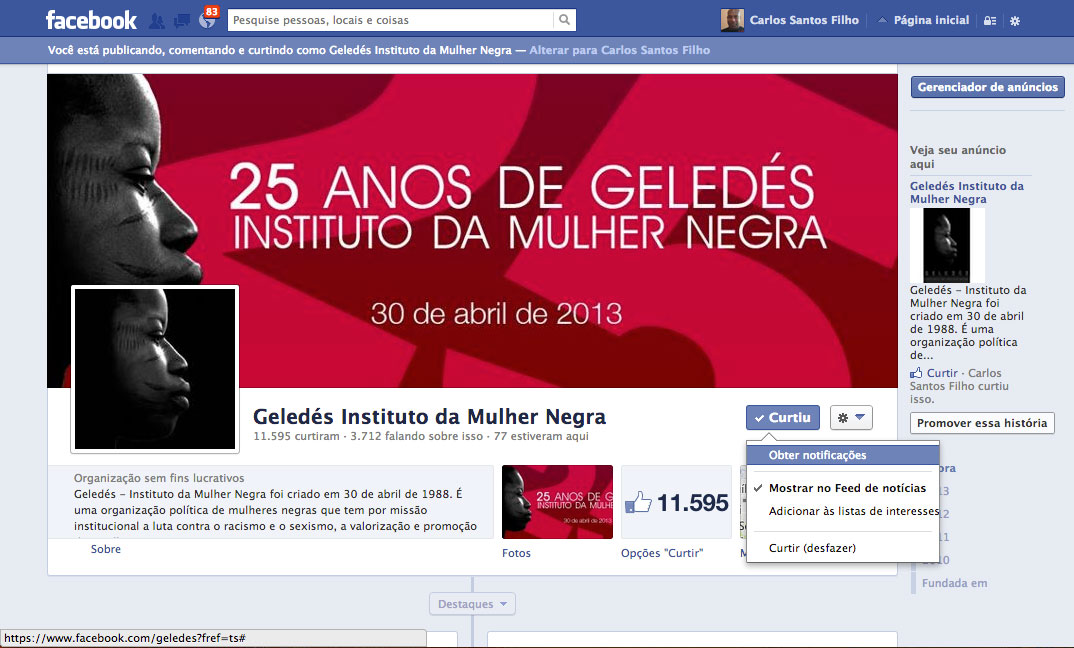
Task: Click thumbs-up icon beside Curtir in ad
Action: (916, 373)
